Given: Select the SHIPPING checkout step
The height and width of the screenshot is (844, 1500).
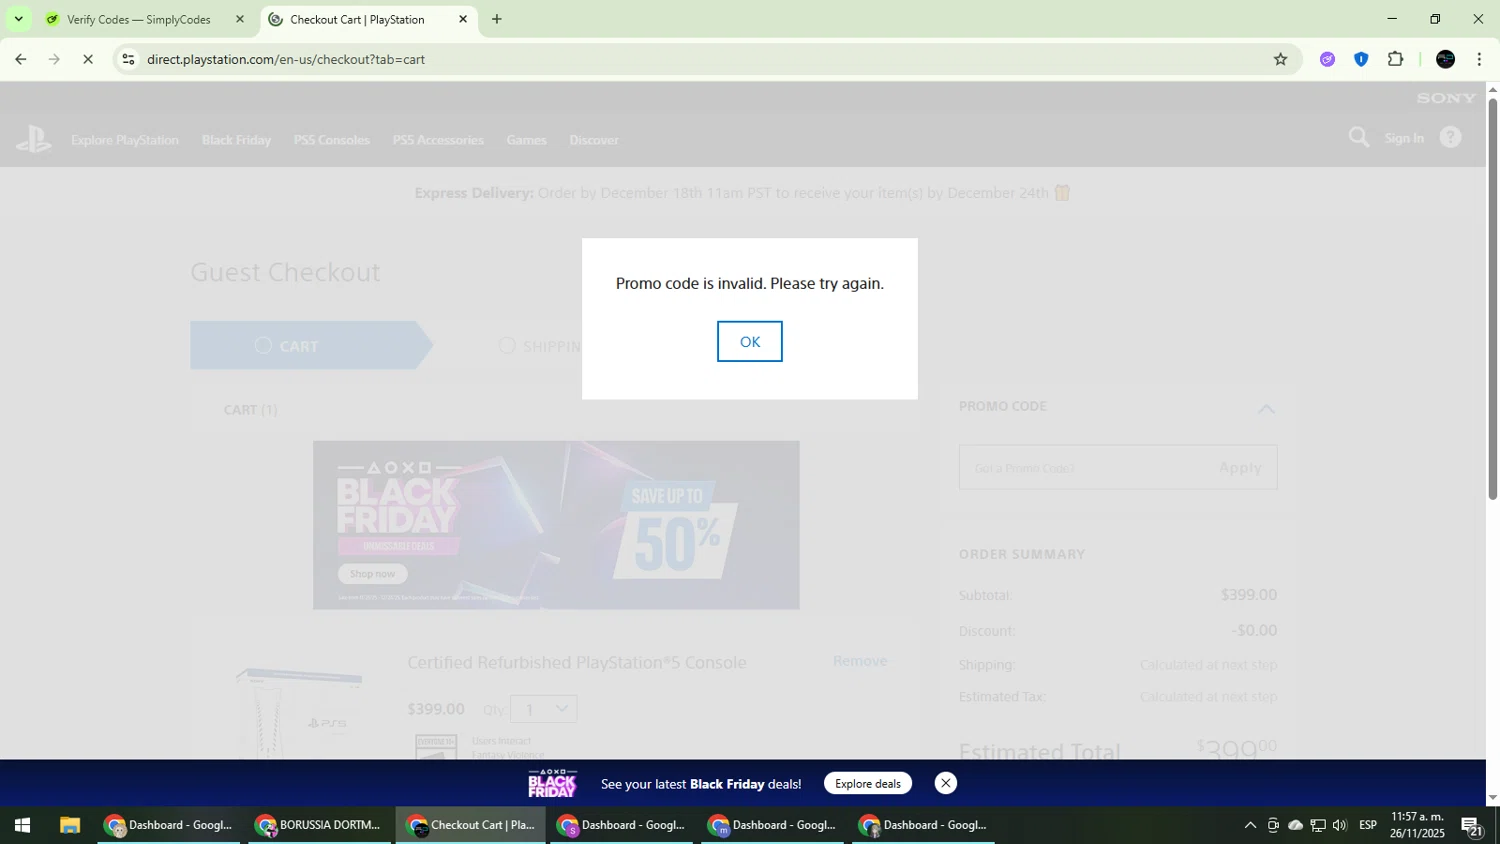Looking at the screenshot, I should [540, 346].
